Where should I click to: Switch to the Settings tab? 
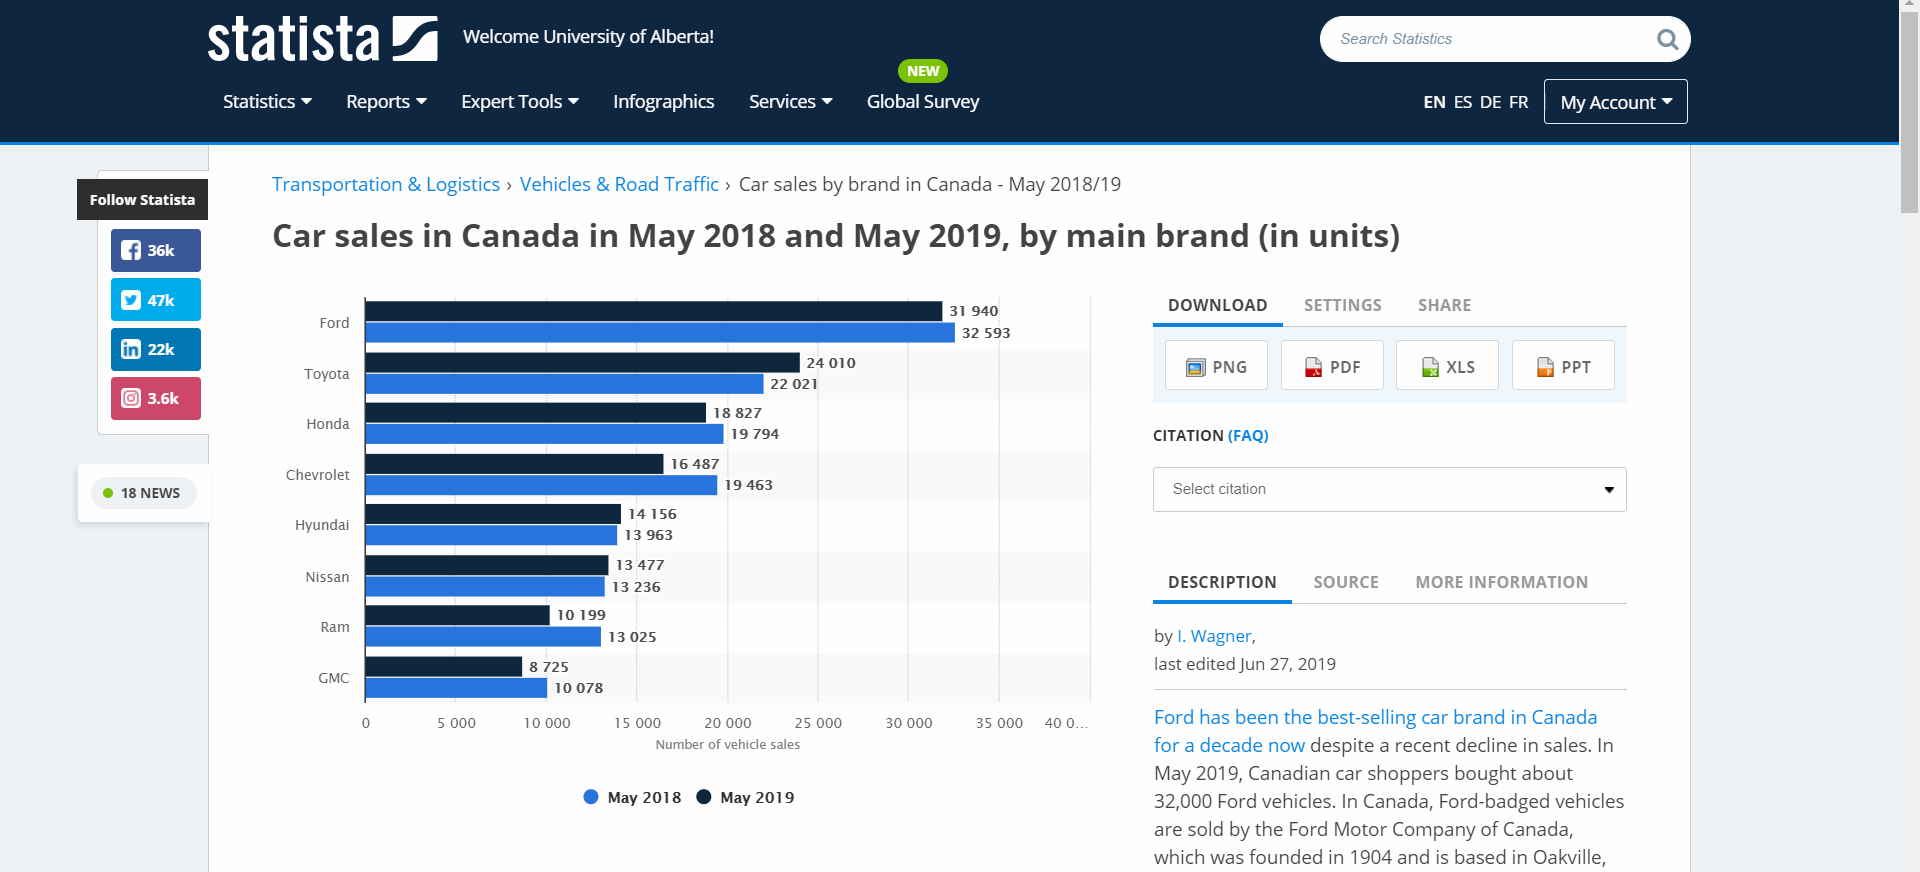point(1342,305)
